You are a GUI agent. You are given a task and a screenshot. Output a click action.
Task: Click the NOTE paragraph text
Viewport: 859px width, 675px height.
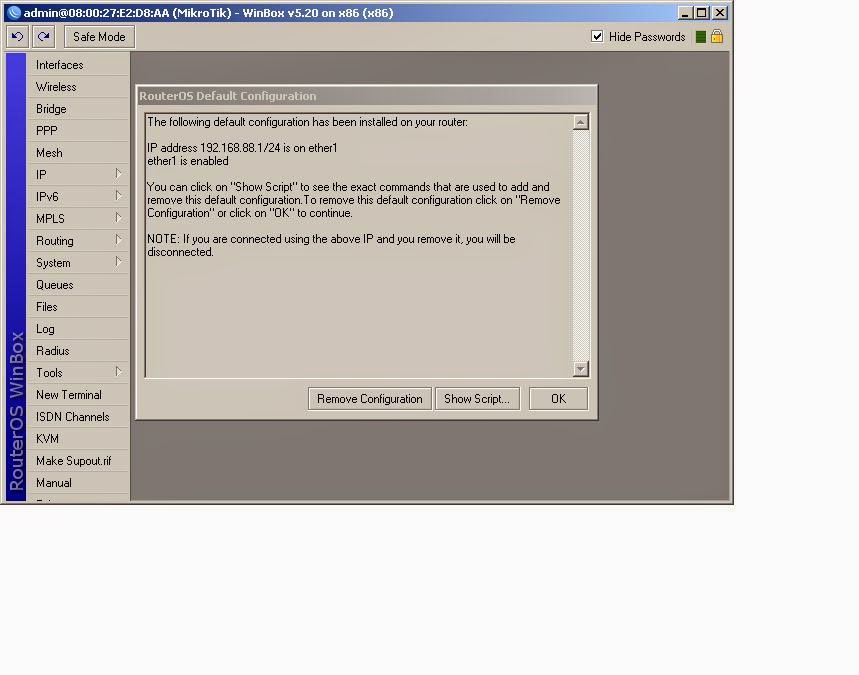331,245
